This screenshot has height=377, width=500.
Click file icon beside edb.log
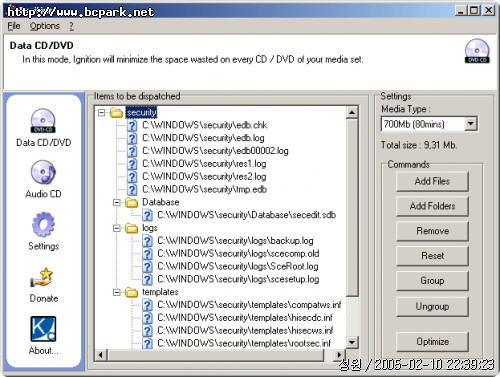(x=132, y=138)
